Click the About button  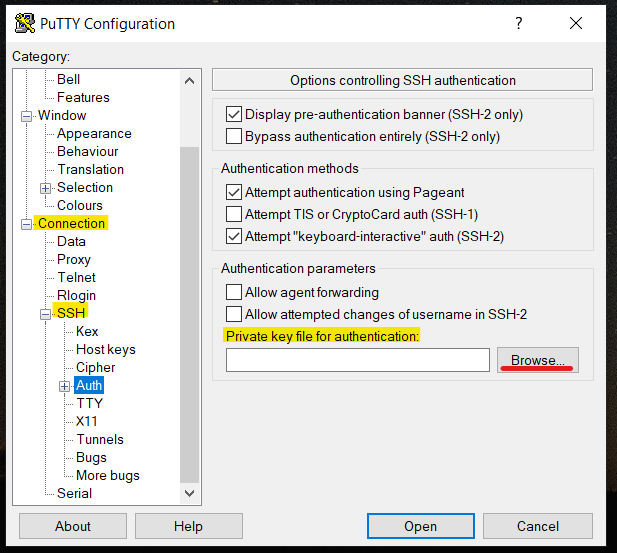point(73,526)
